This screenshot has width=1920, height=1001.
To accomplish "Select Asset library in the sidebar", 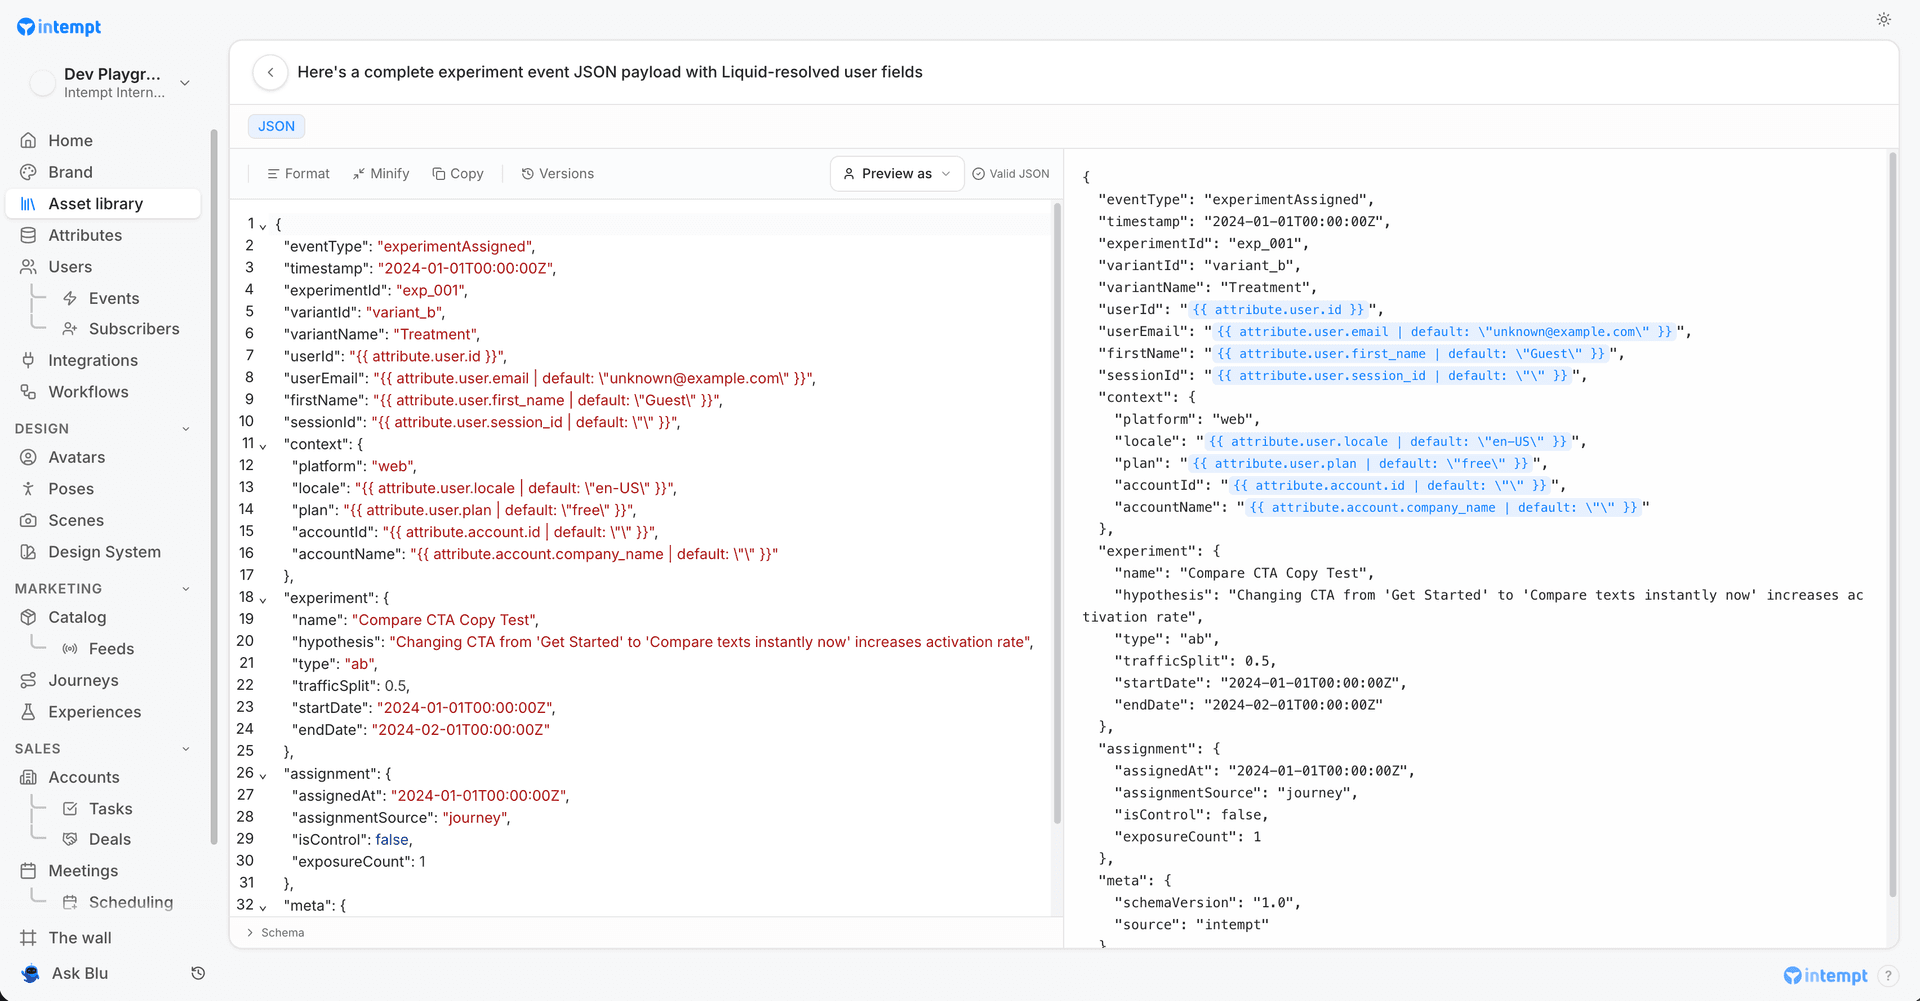I will pyautogui.click(x=103, y=204).
